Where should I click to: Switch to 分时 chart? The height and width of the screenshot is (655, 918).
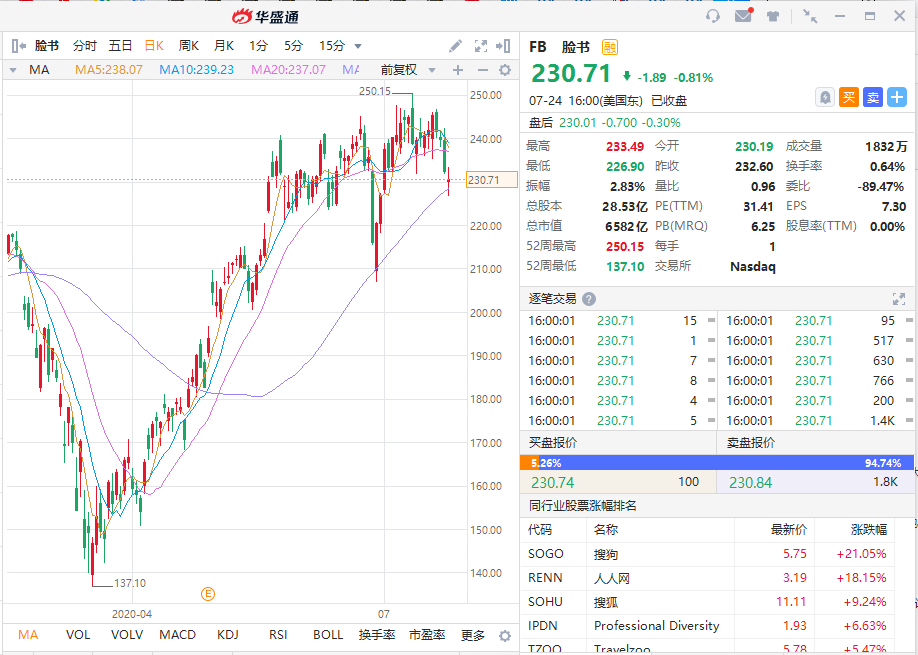84,46
